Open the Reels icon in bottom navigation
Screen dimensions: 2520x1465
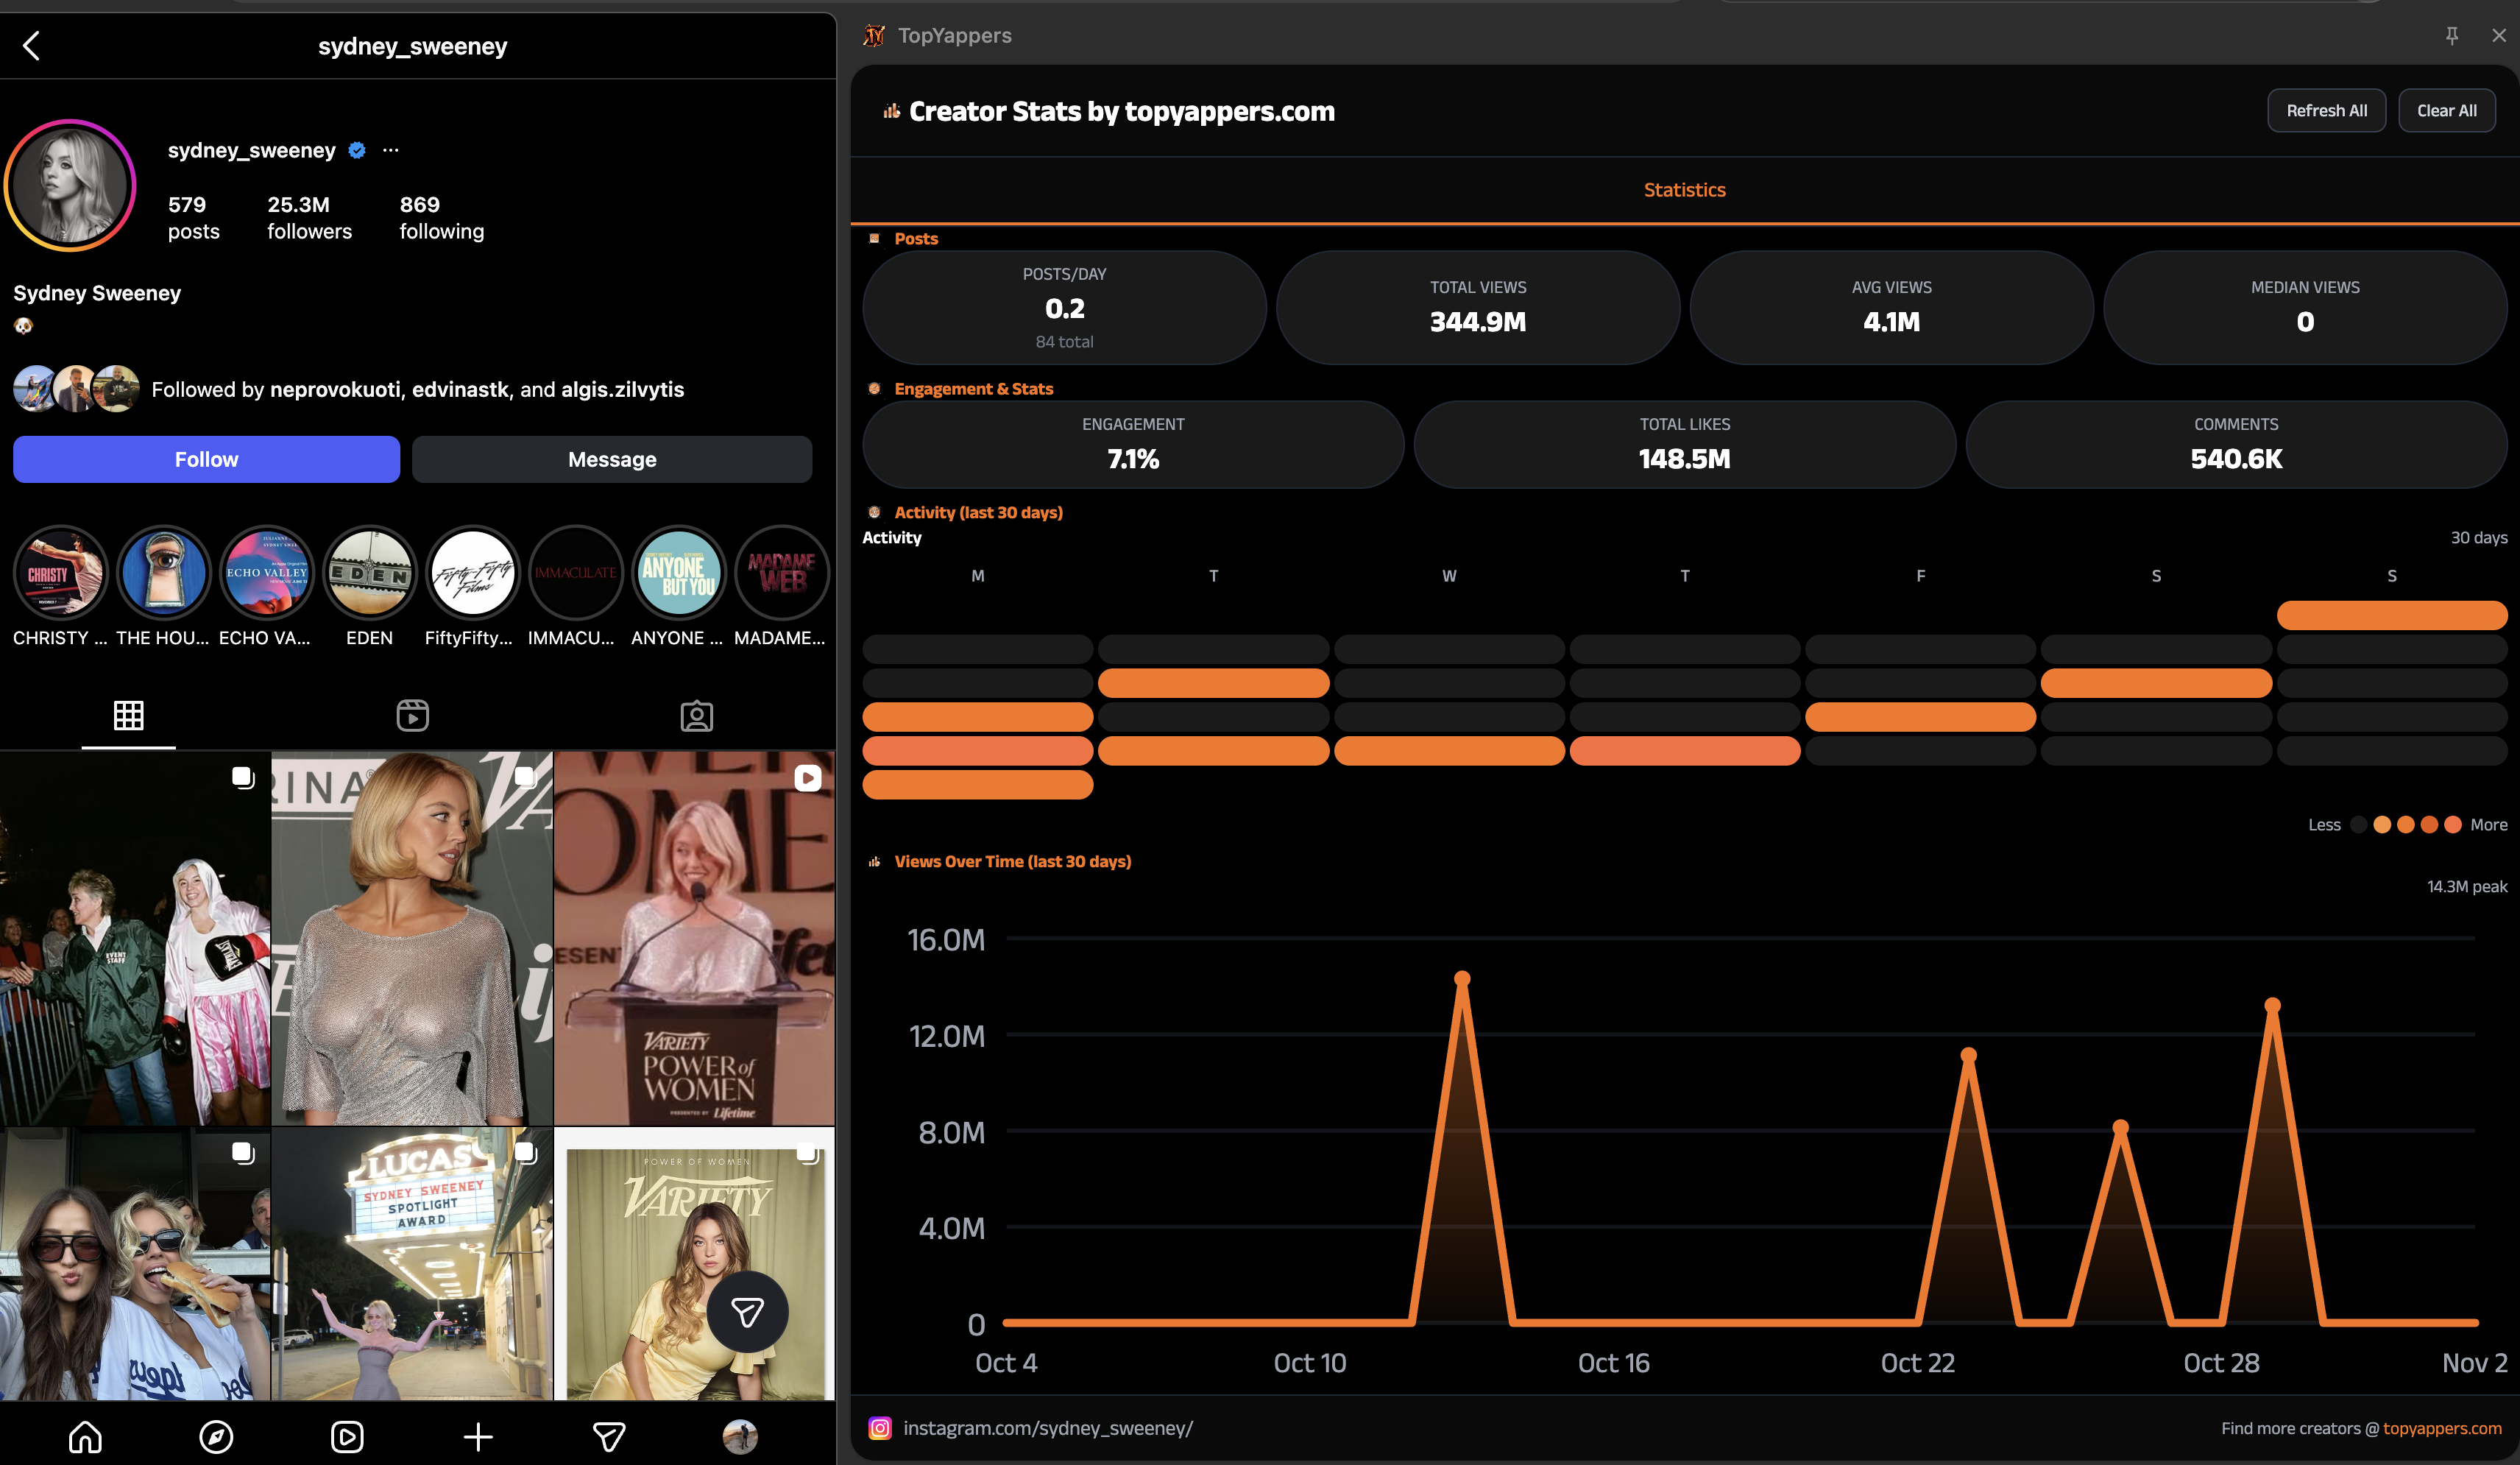347,1437
